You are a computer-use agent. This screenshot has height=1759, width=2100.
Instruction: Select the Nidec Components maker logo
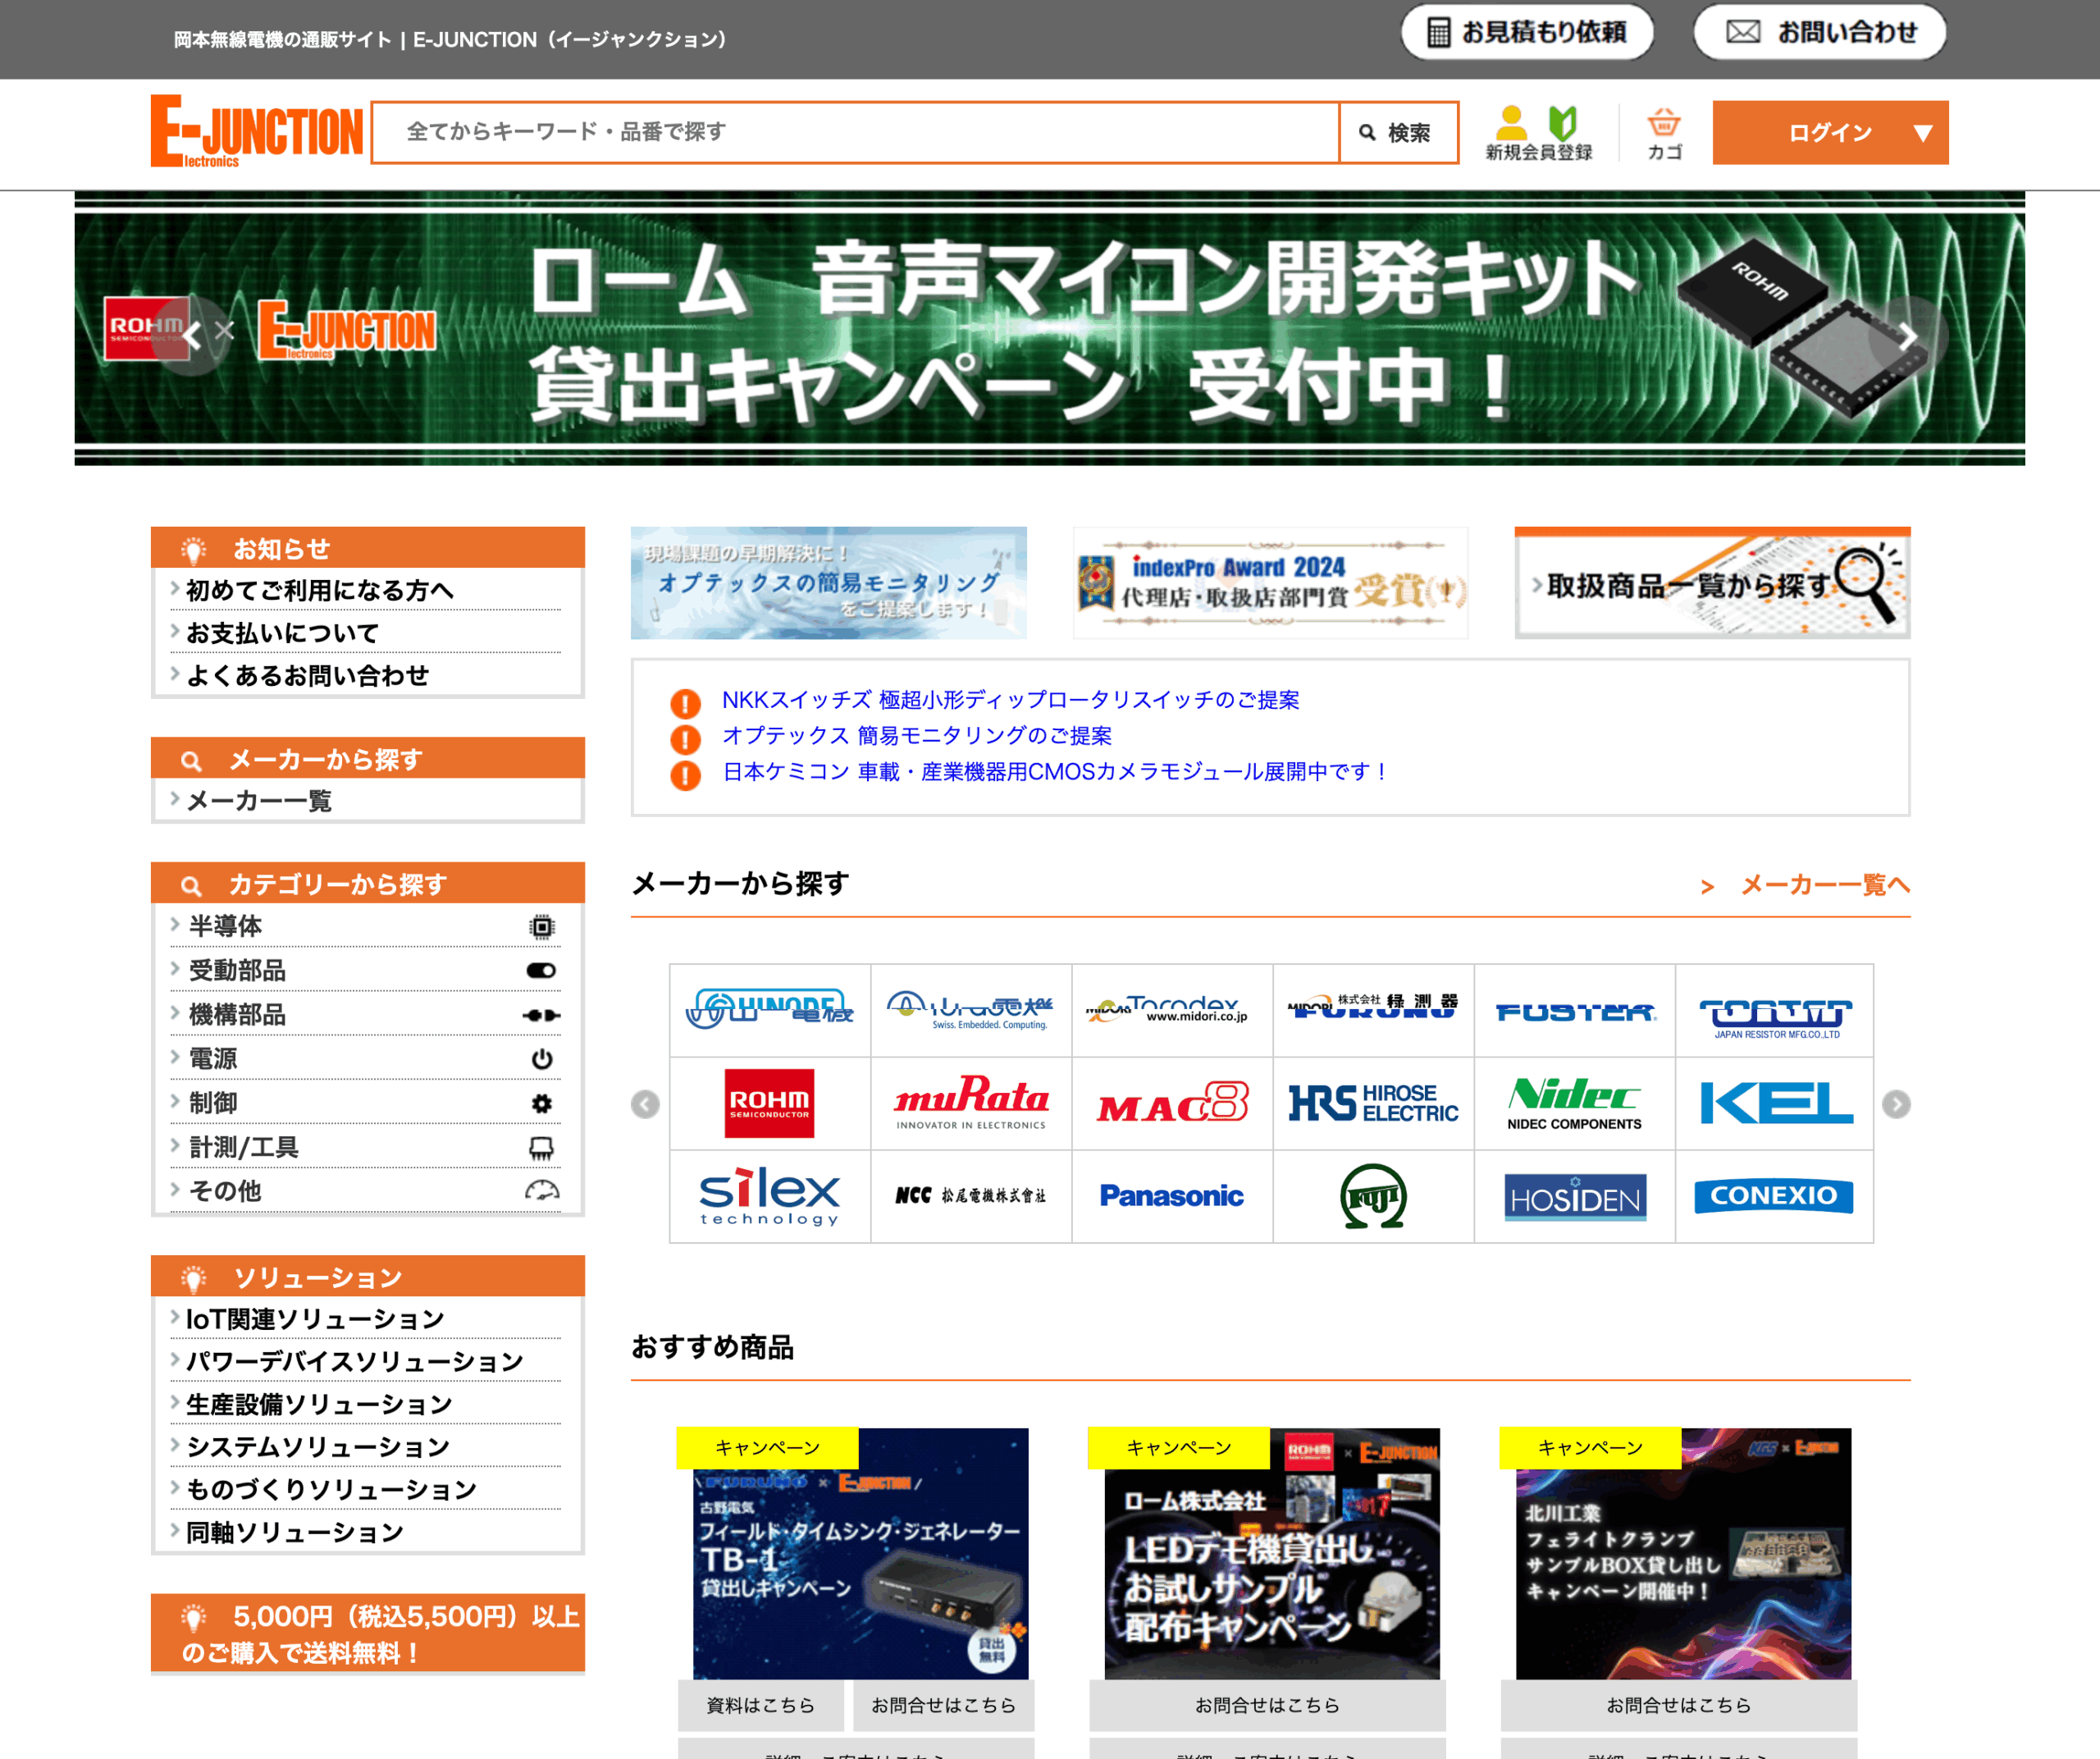[1574, 1103]
